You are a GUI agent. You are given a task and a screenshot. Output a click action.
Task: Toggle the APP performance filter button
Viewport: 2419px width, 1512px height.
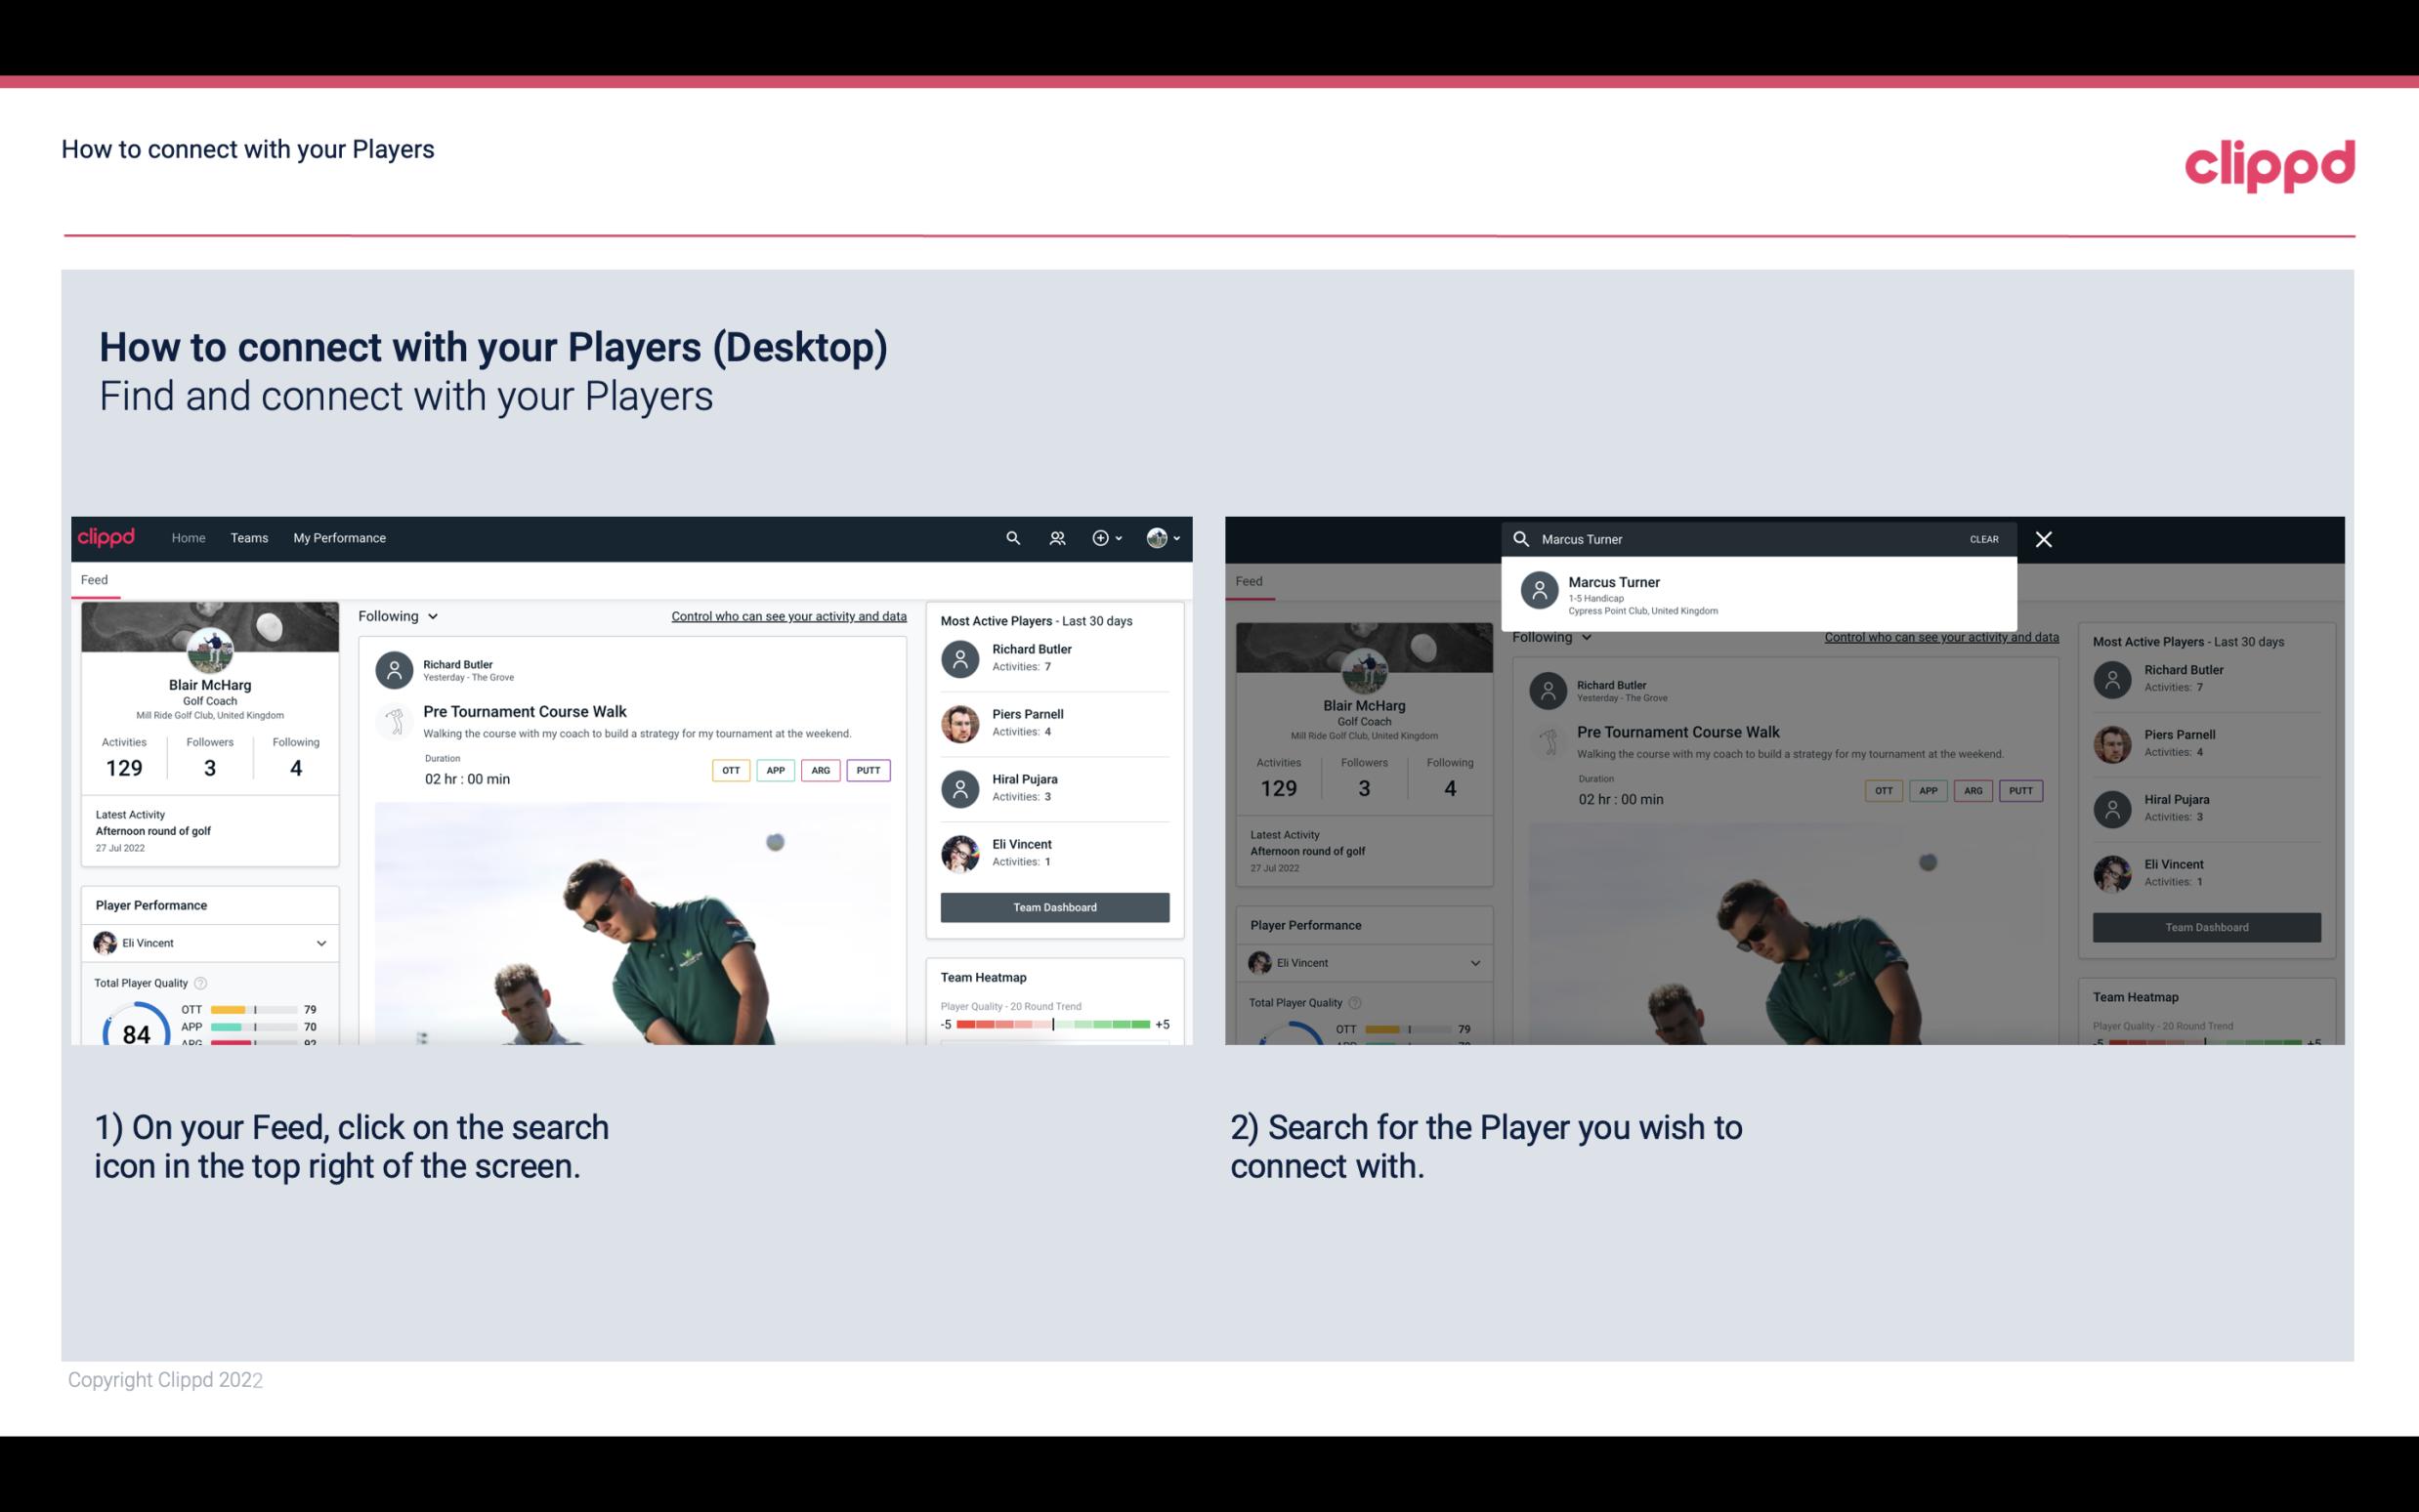tap(772, 768)
